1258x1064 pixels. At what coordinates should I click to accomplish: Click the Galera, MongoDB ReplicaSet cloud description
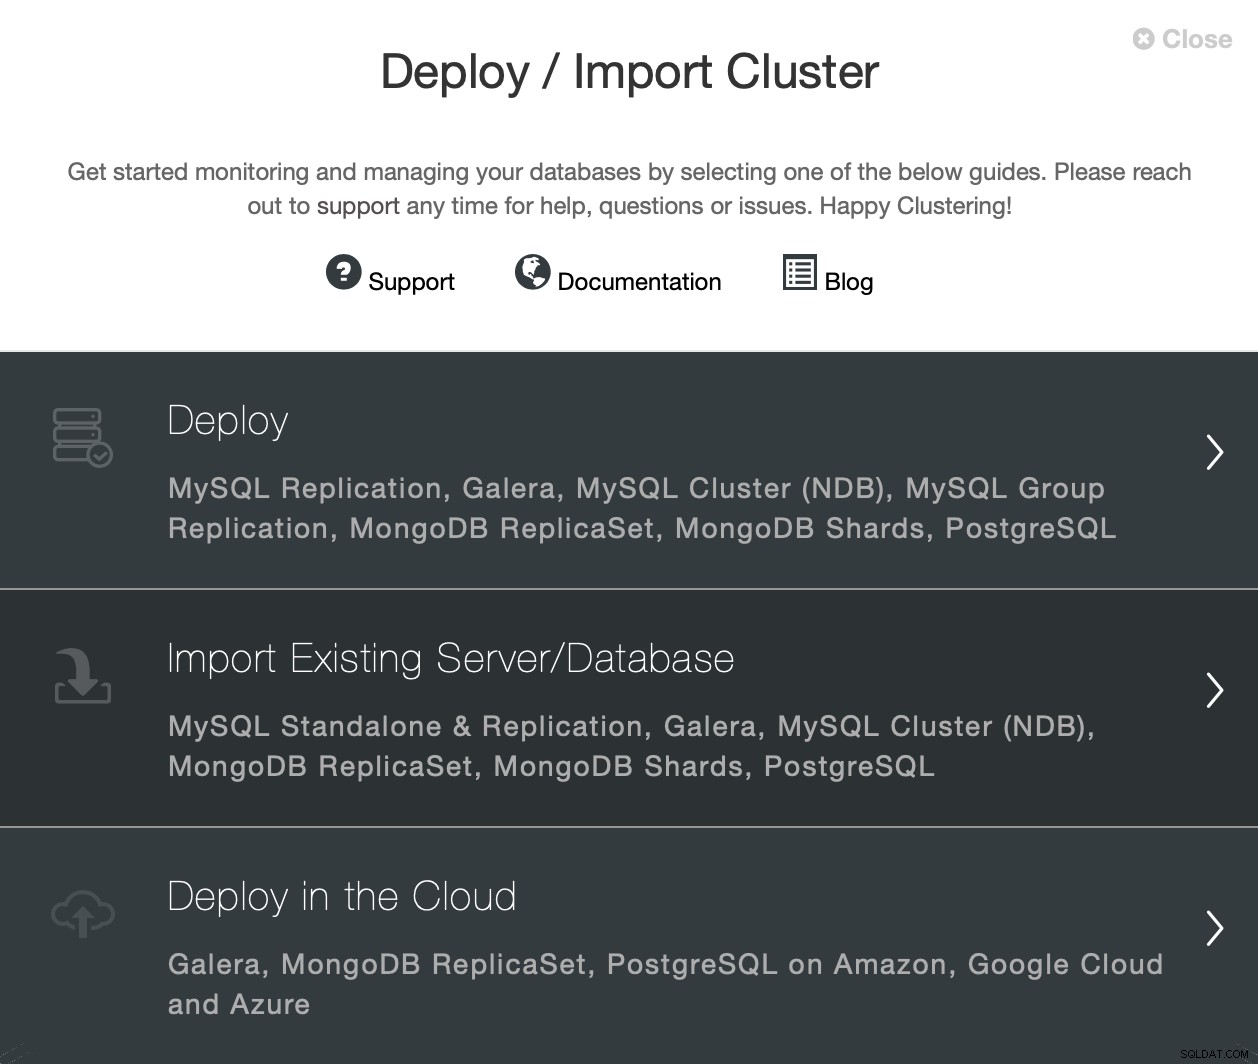pos(666,984)
